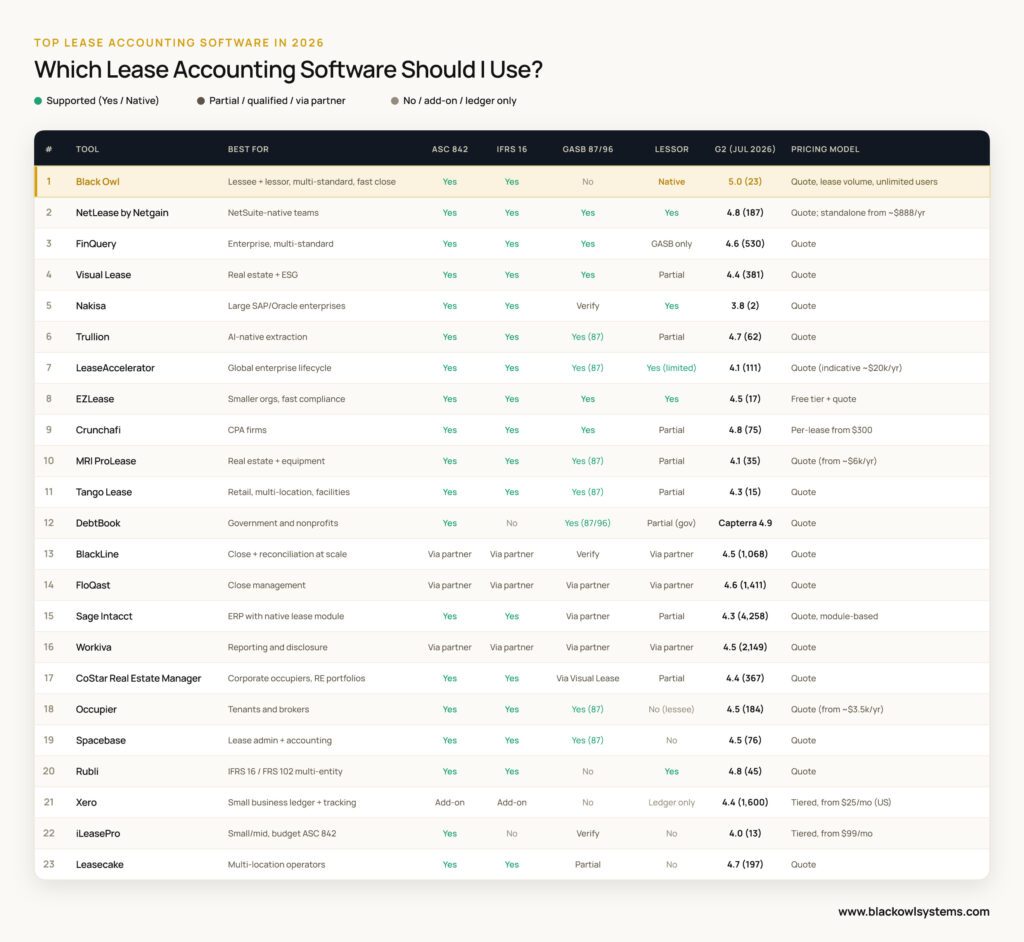Click the '4.7 (197)' rating
The width and height of the screenshot is (1024, 942).
745,864
